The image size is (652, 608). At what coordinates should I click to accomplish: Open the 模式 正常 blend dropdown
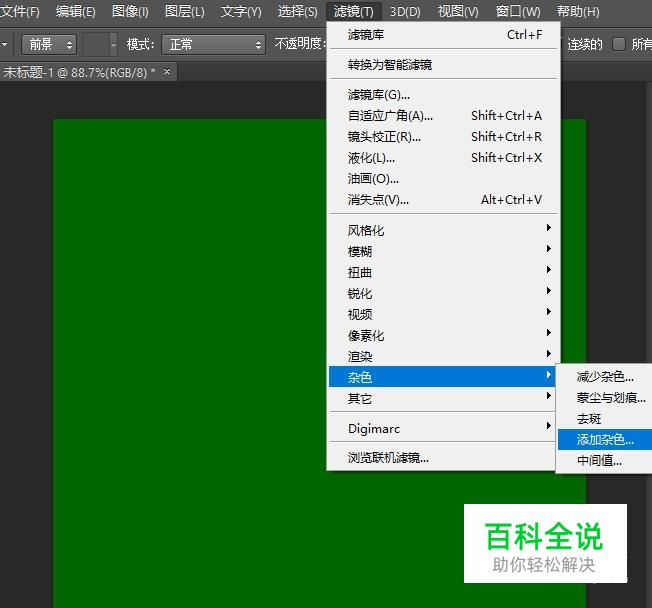click(213, 44)
